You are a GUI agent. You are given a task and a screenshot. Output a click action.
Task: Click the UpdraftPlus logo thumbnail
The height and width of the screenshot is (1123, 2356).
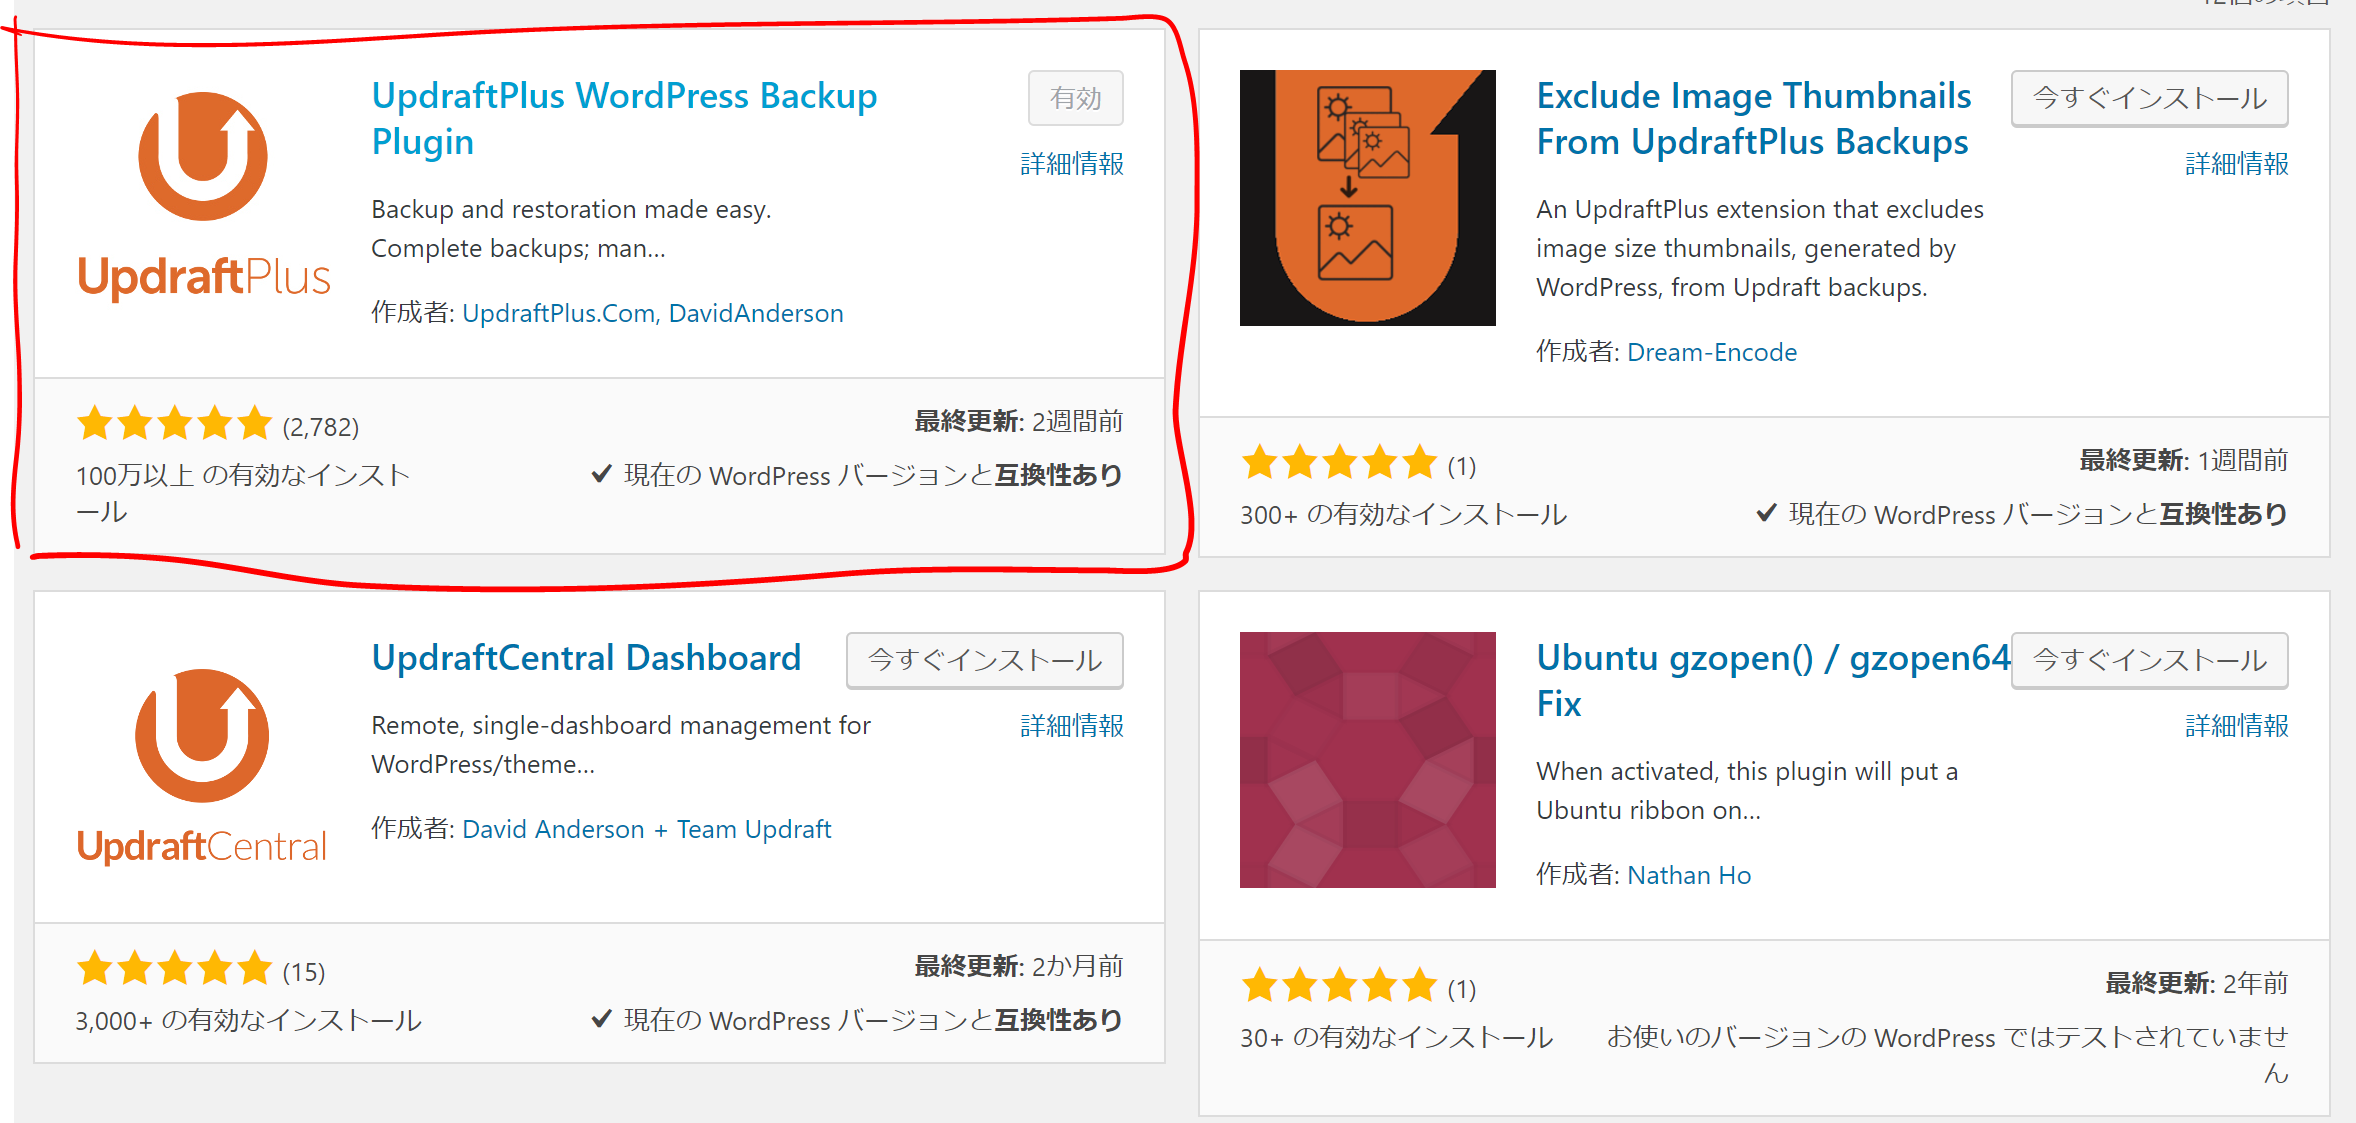click(204, 197)
